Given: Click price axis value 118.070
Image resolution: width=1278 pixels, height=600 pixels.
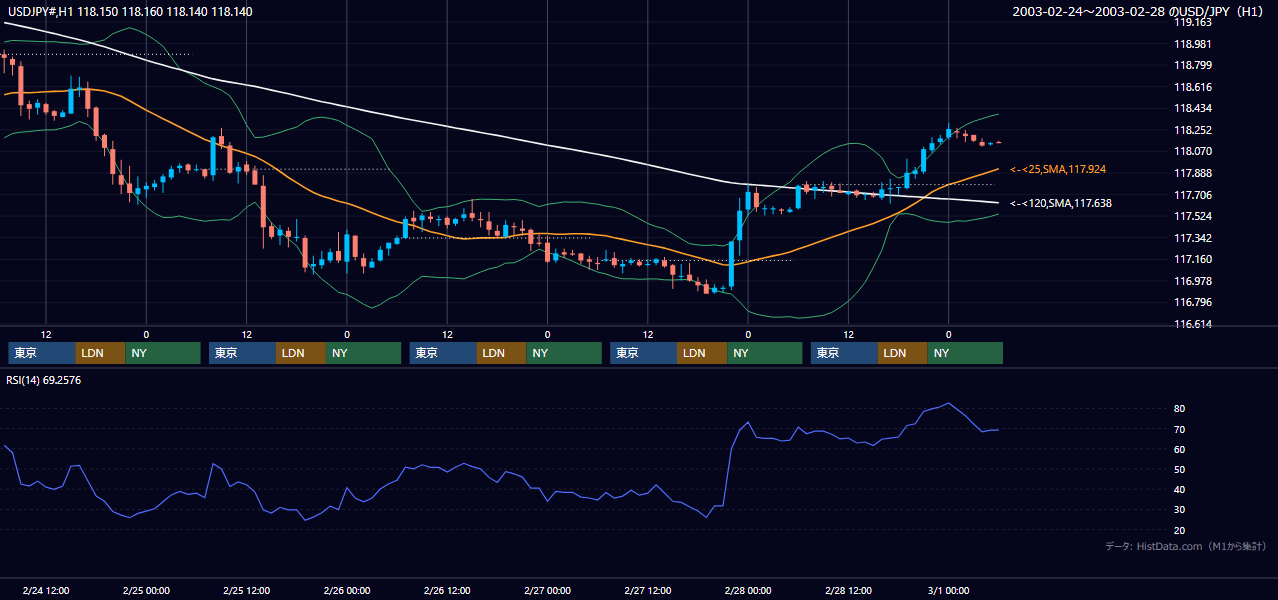Looking at the screenshot, I should pos(1192,151).
